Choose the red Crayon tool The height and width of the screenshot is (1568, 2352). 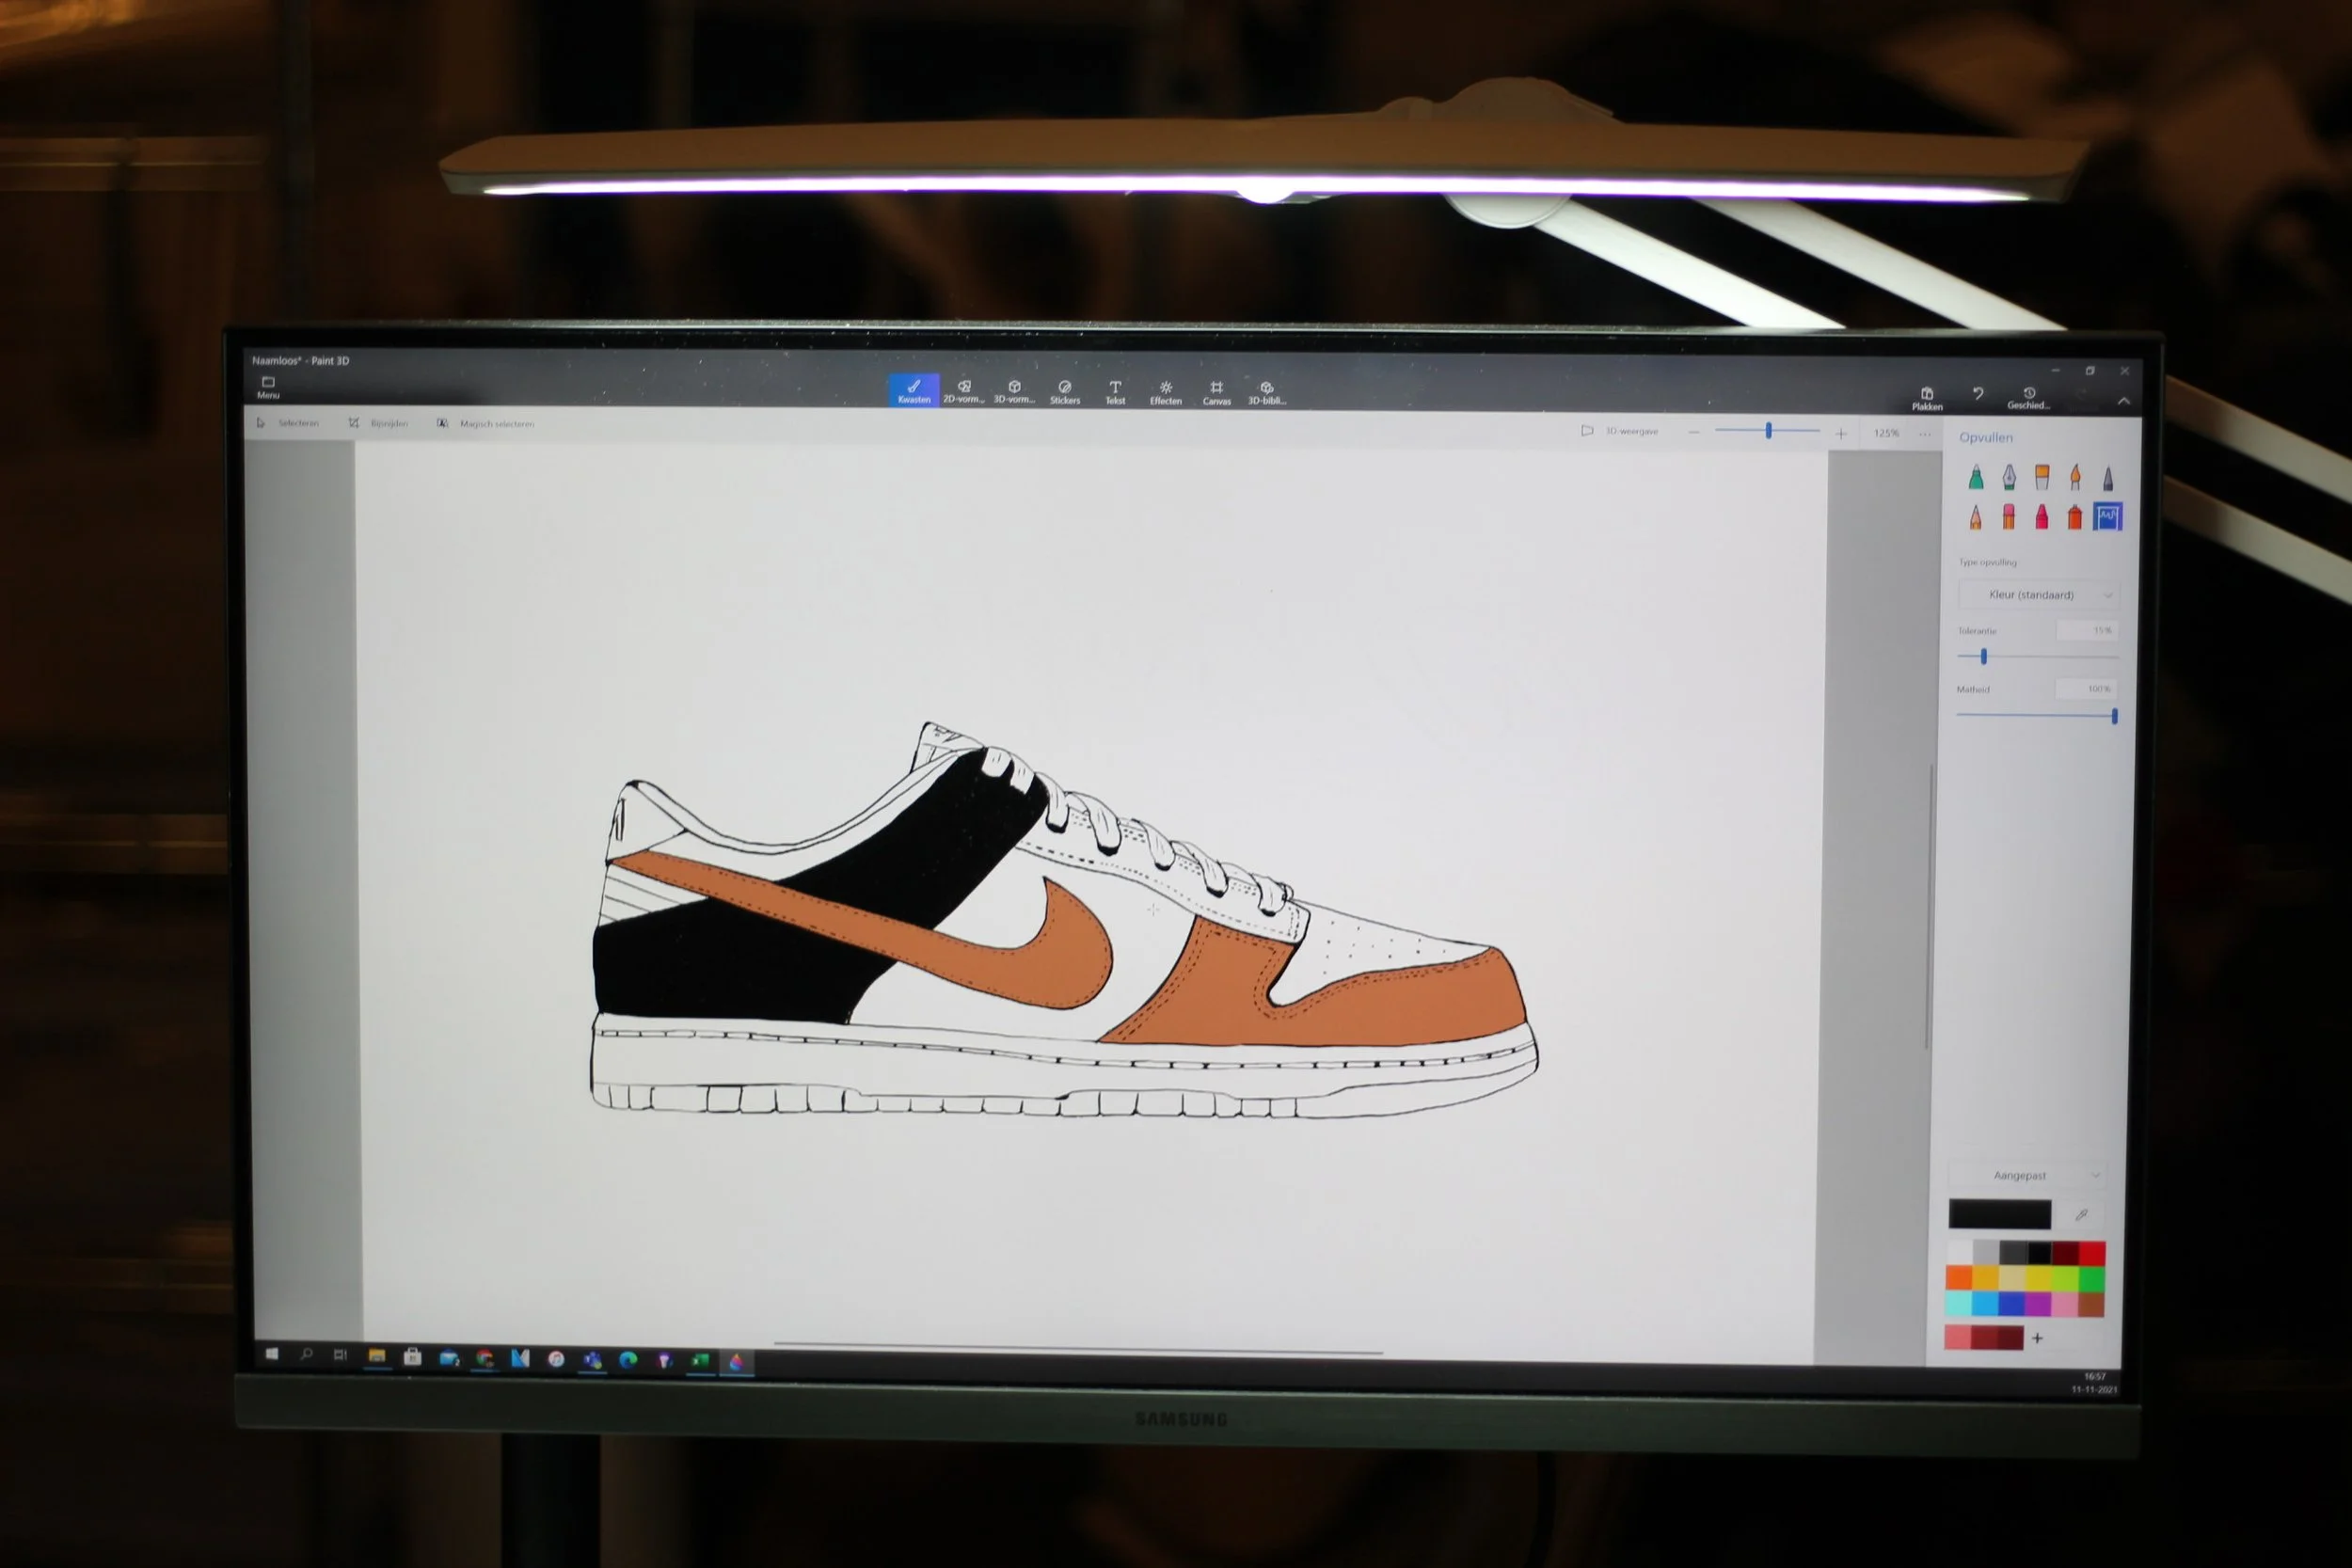(x=2042, y=516)
